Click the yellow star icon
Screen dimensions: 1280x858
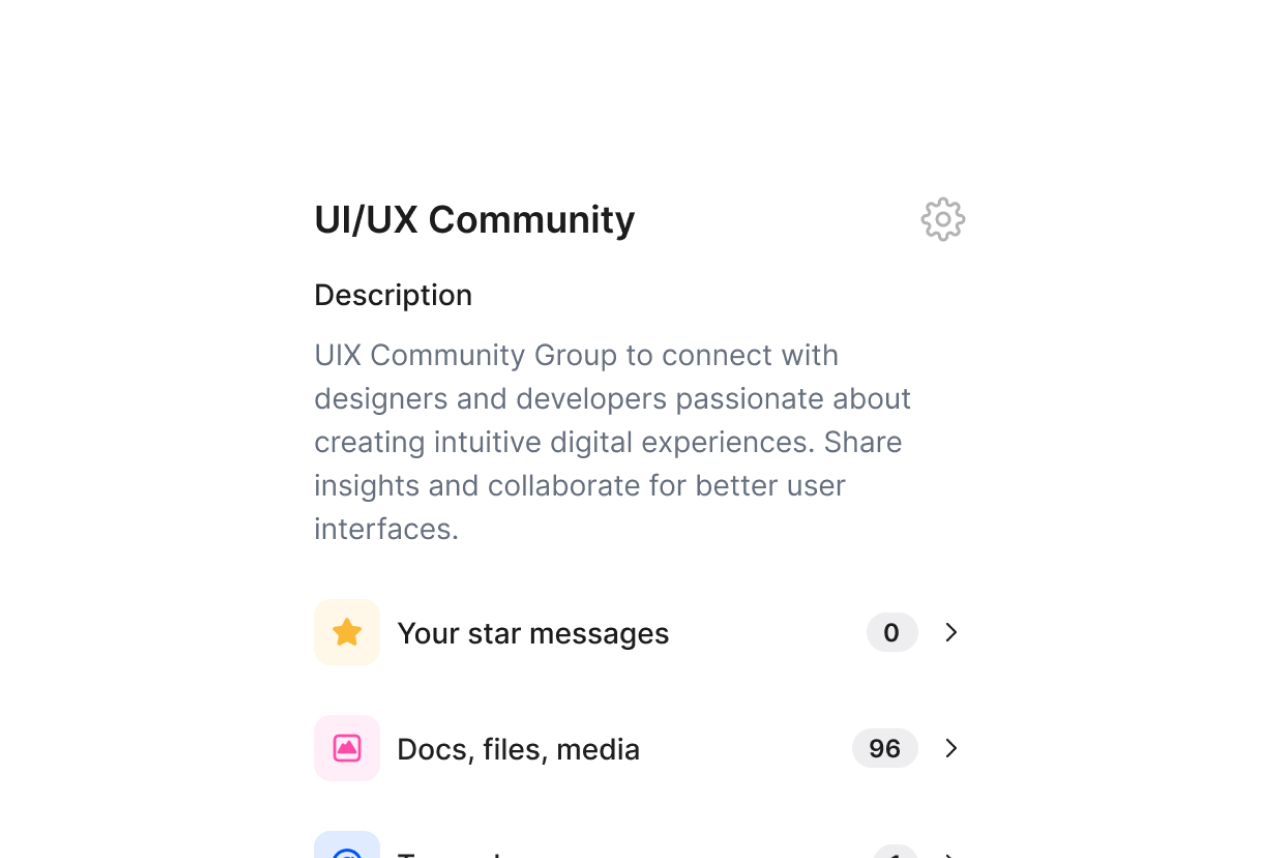347,632
